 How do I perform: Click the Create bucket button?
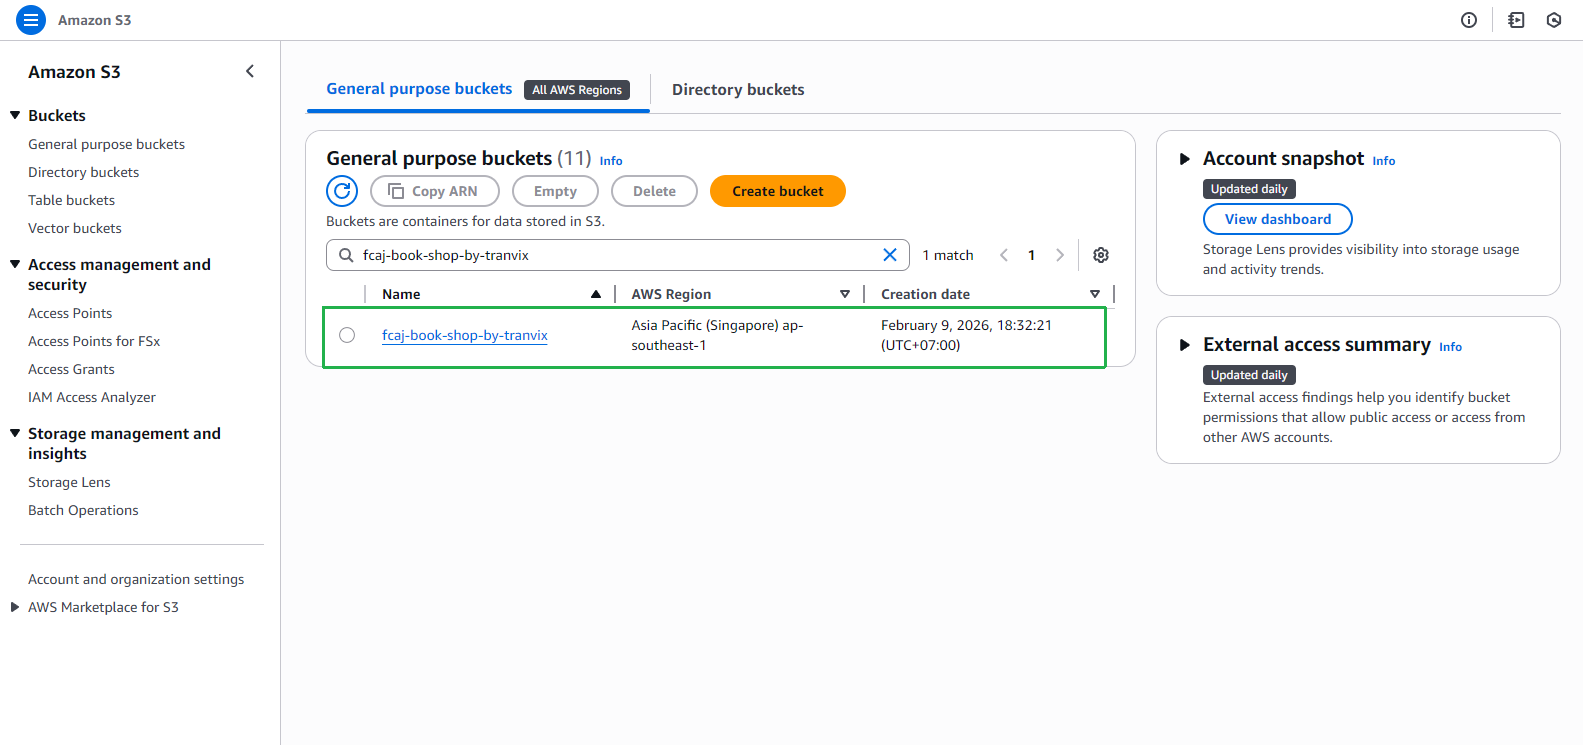click(778, 191)
